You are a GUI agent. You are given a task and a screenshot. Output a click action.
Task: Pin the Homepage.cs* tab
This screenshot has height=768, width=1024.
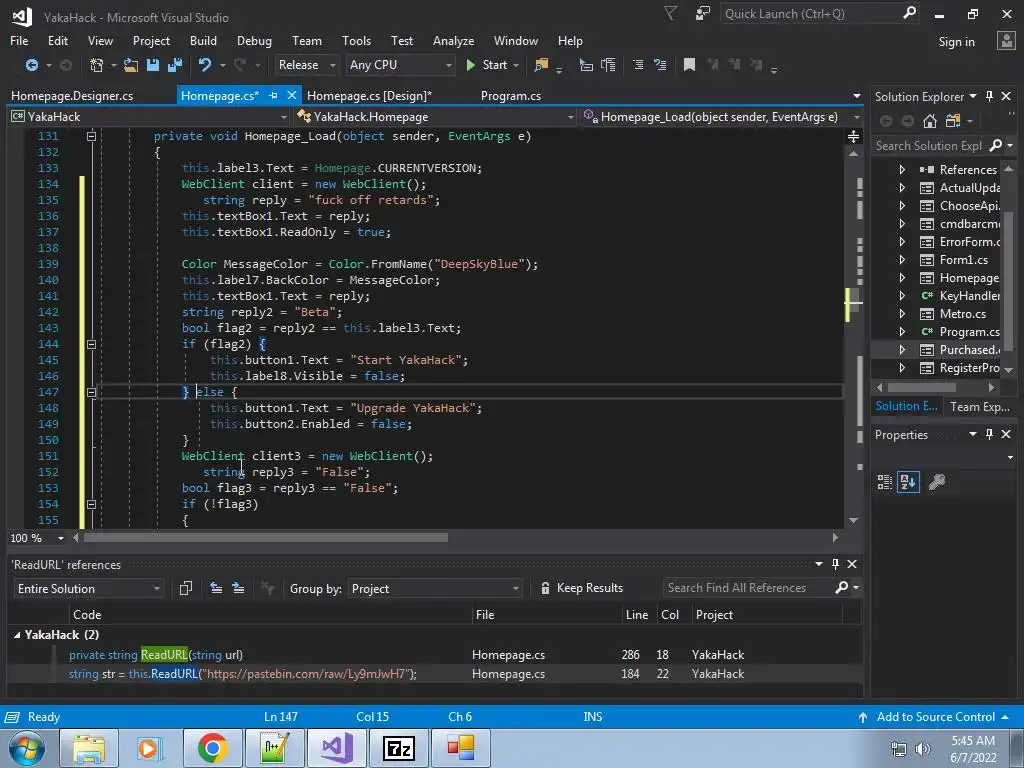273,95
